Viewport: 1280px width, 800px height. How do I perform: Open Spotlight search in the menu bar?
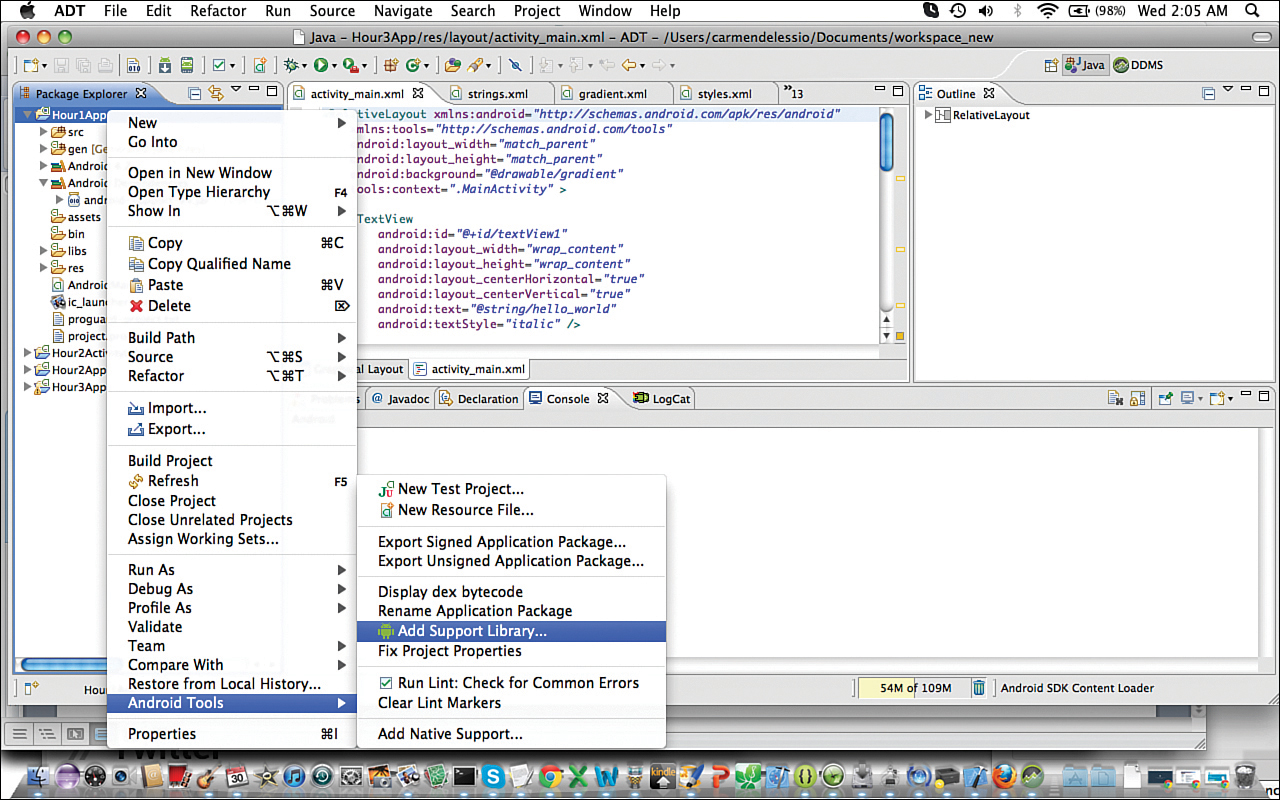(x=1253, y=11)
